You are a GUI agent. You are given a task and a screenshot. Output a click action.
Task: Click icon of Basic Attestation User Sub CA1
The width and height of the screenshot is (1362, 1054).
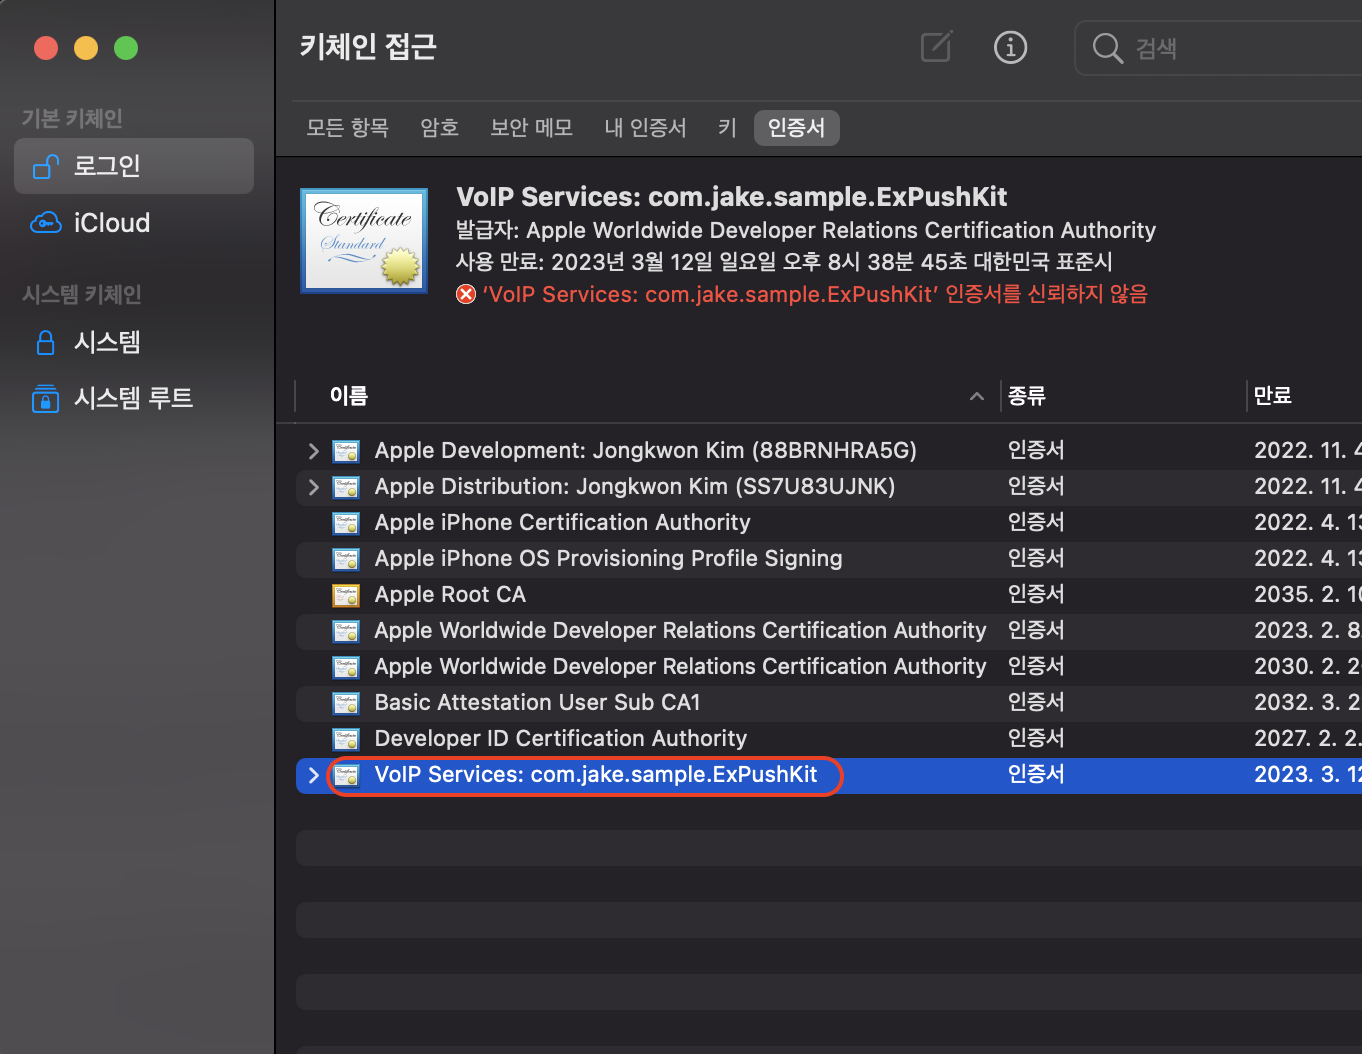(x=346, y=704)
